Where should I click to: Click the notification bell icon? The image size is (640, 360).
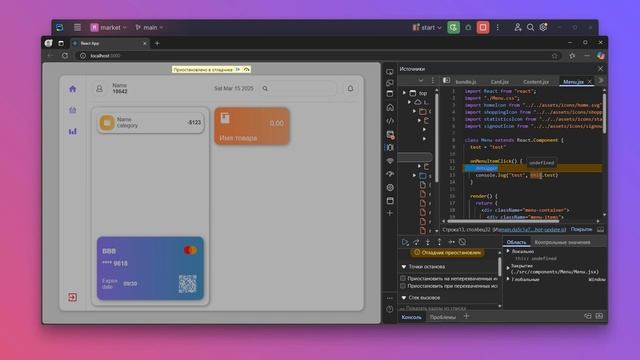point(350,88)
